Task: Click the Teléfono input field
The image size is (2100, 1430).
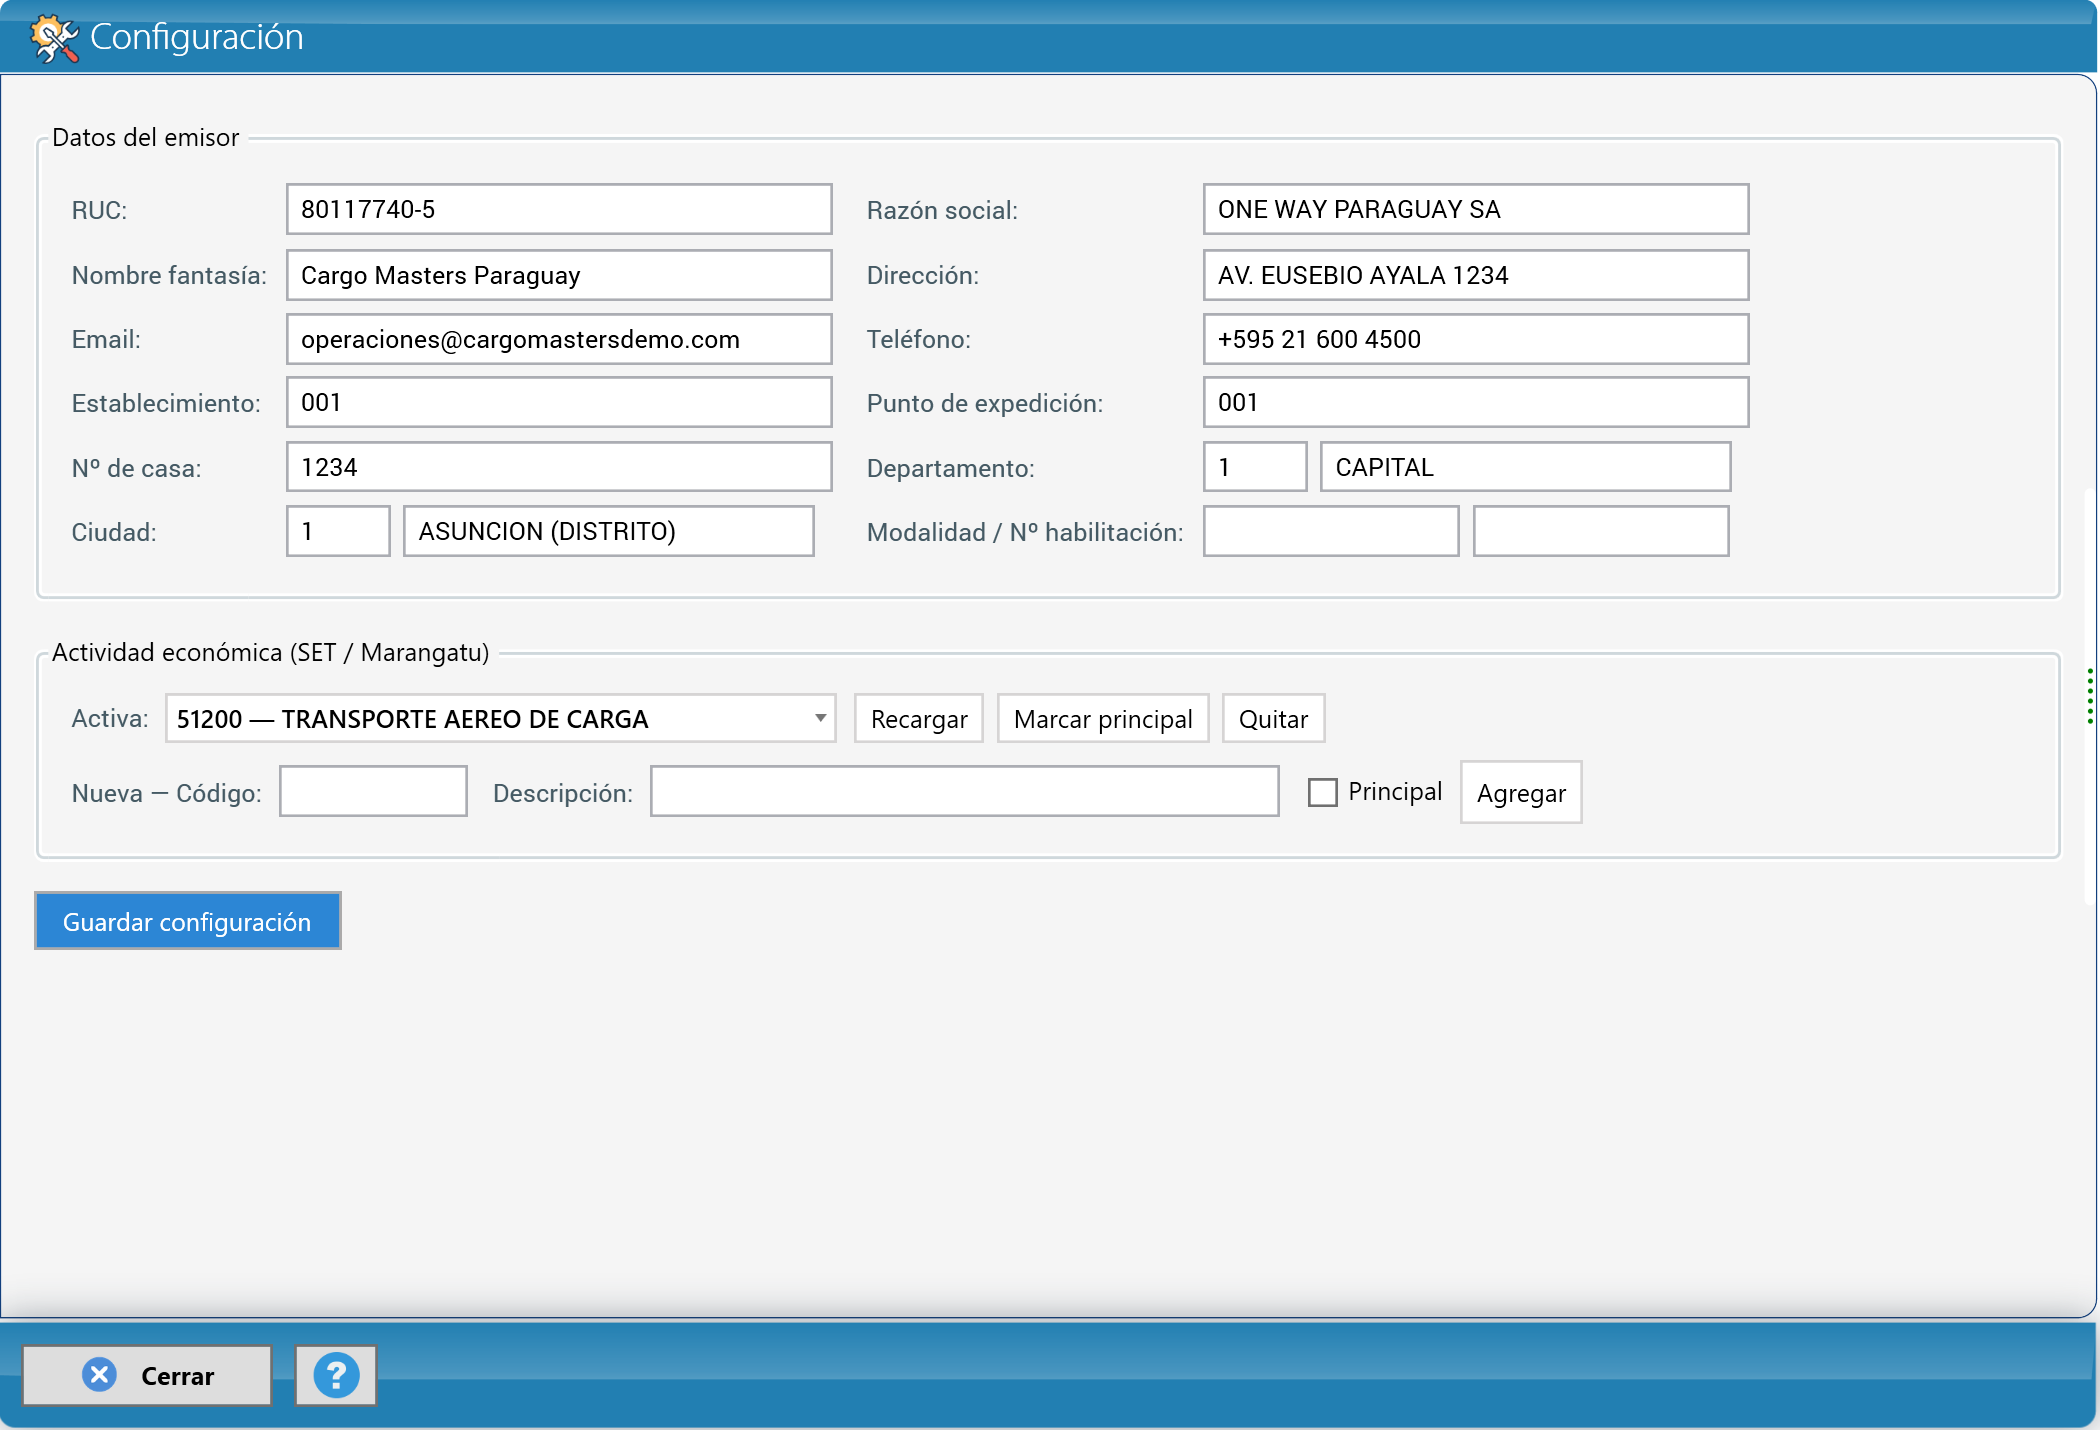Action: tap(1475, 339)
